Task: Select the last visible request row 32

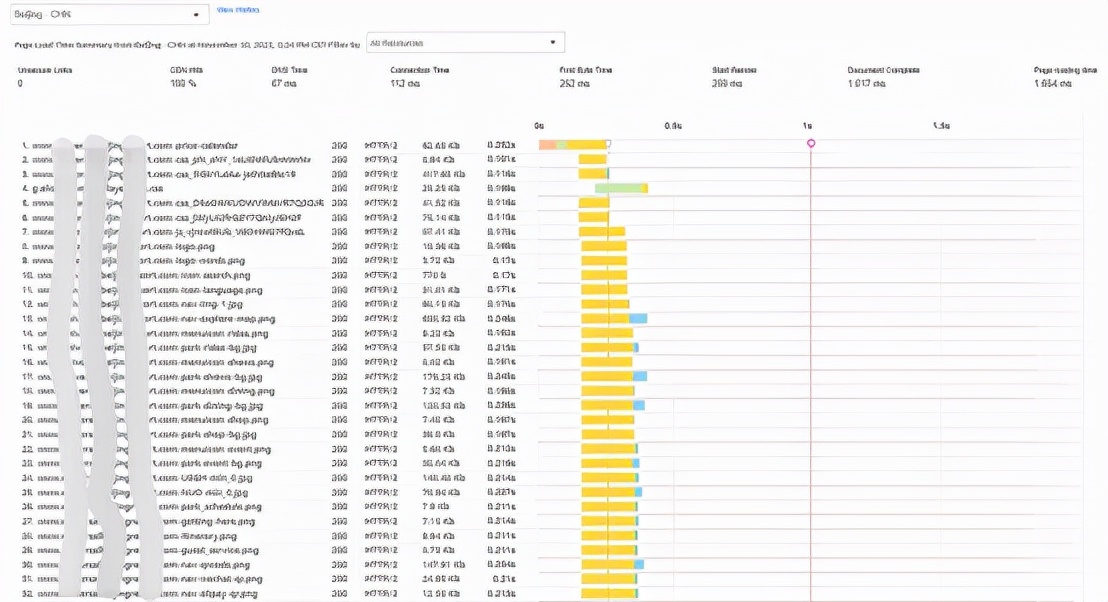Action: coord(200,594)
